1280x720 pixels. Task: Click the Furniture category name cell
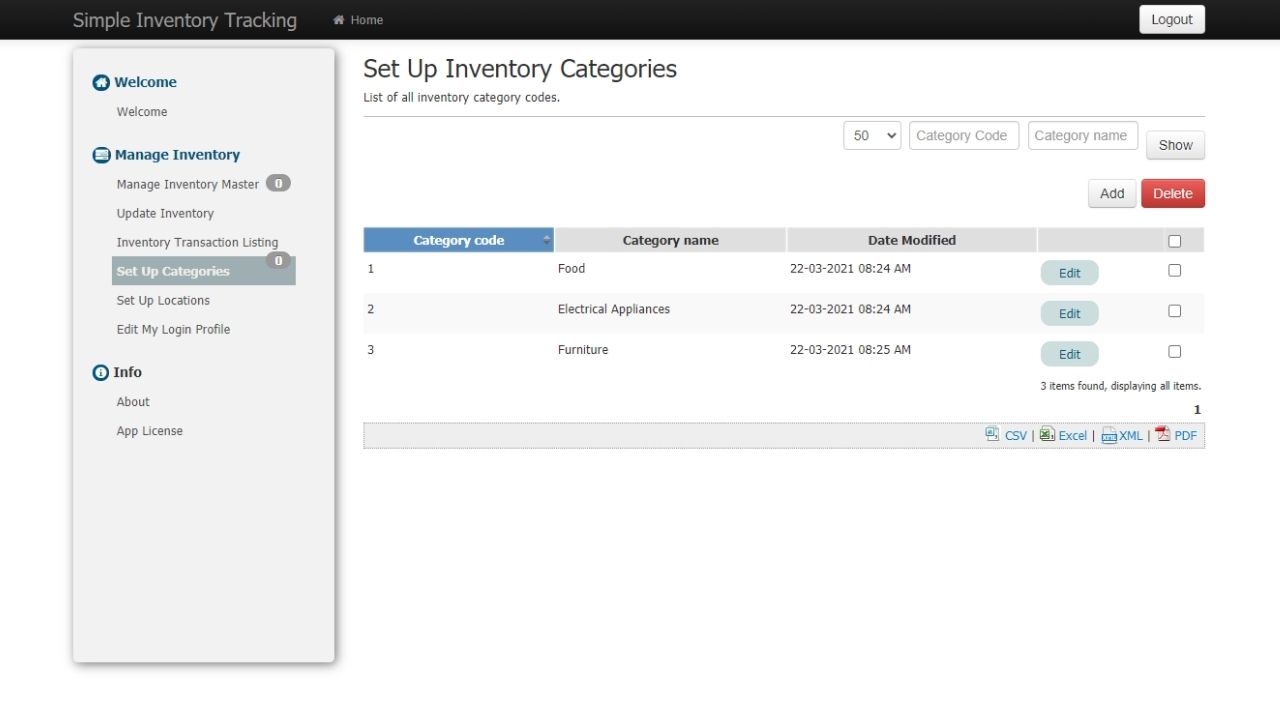(x=583, y=350)
